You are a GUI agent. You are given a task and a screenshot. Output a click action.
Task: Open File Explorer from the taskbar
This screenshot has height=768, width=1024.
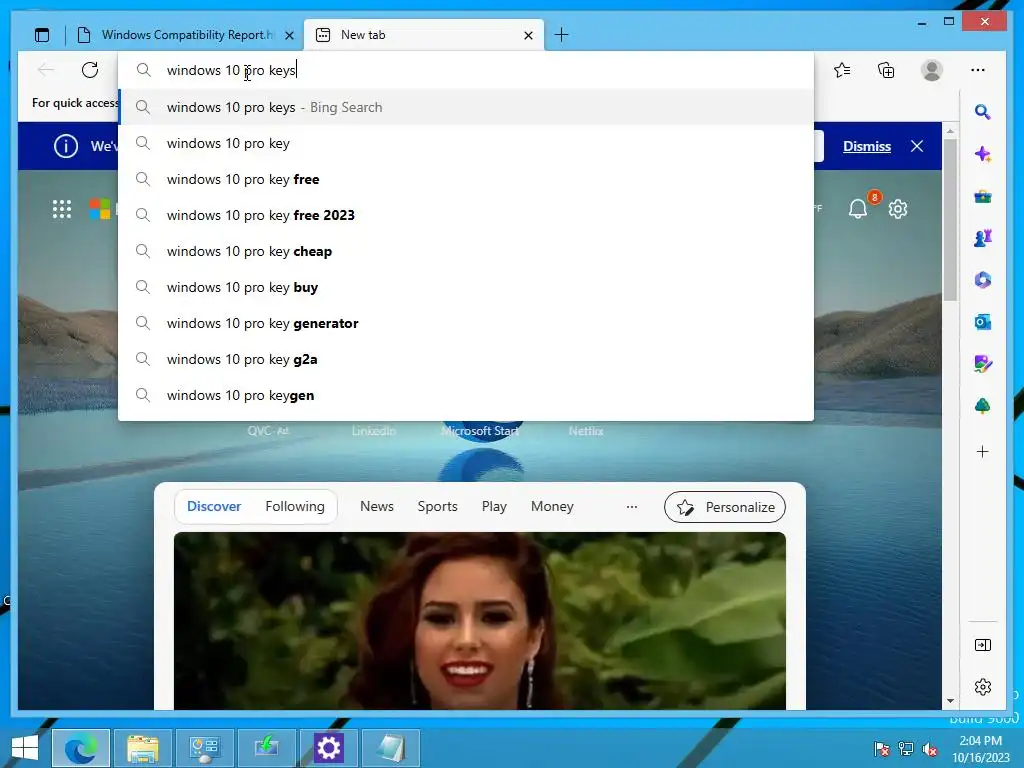tap(143, 748)
